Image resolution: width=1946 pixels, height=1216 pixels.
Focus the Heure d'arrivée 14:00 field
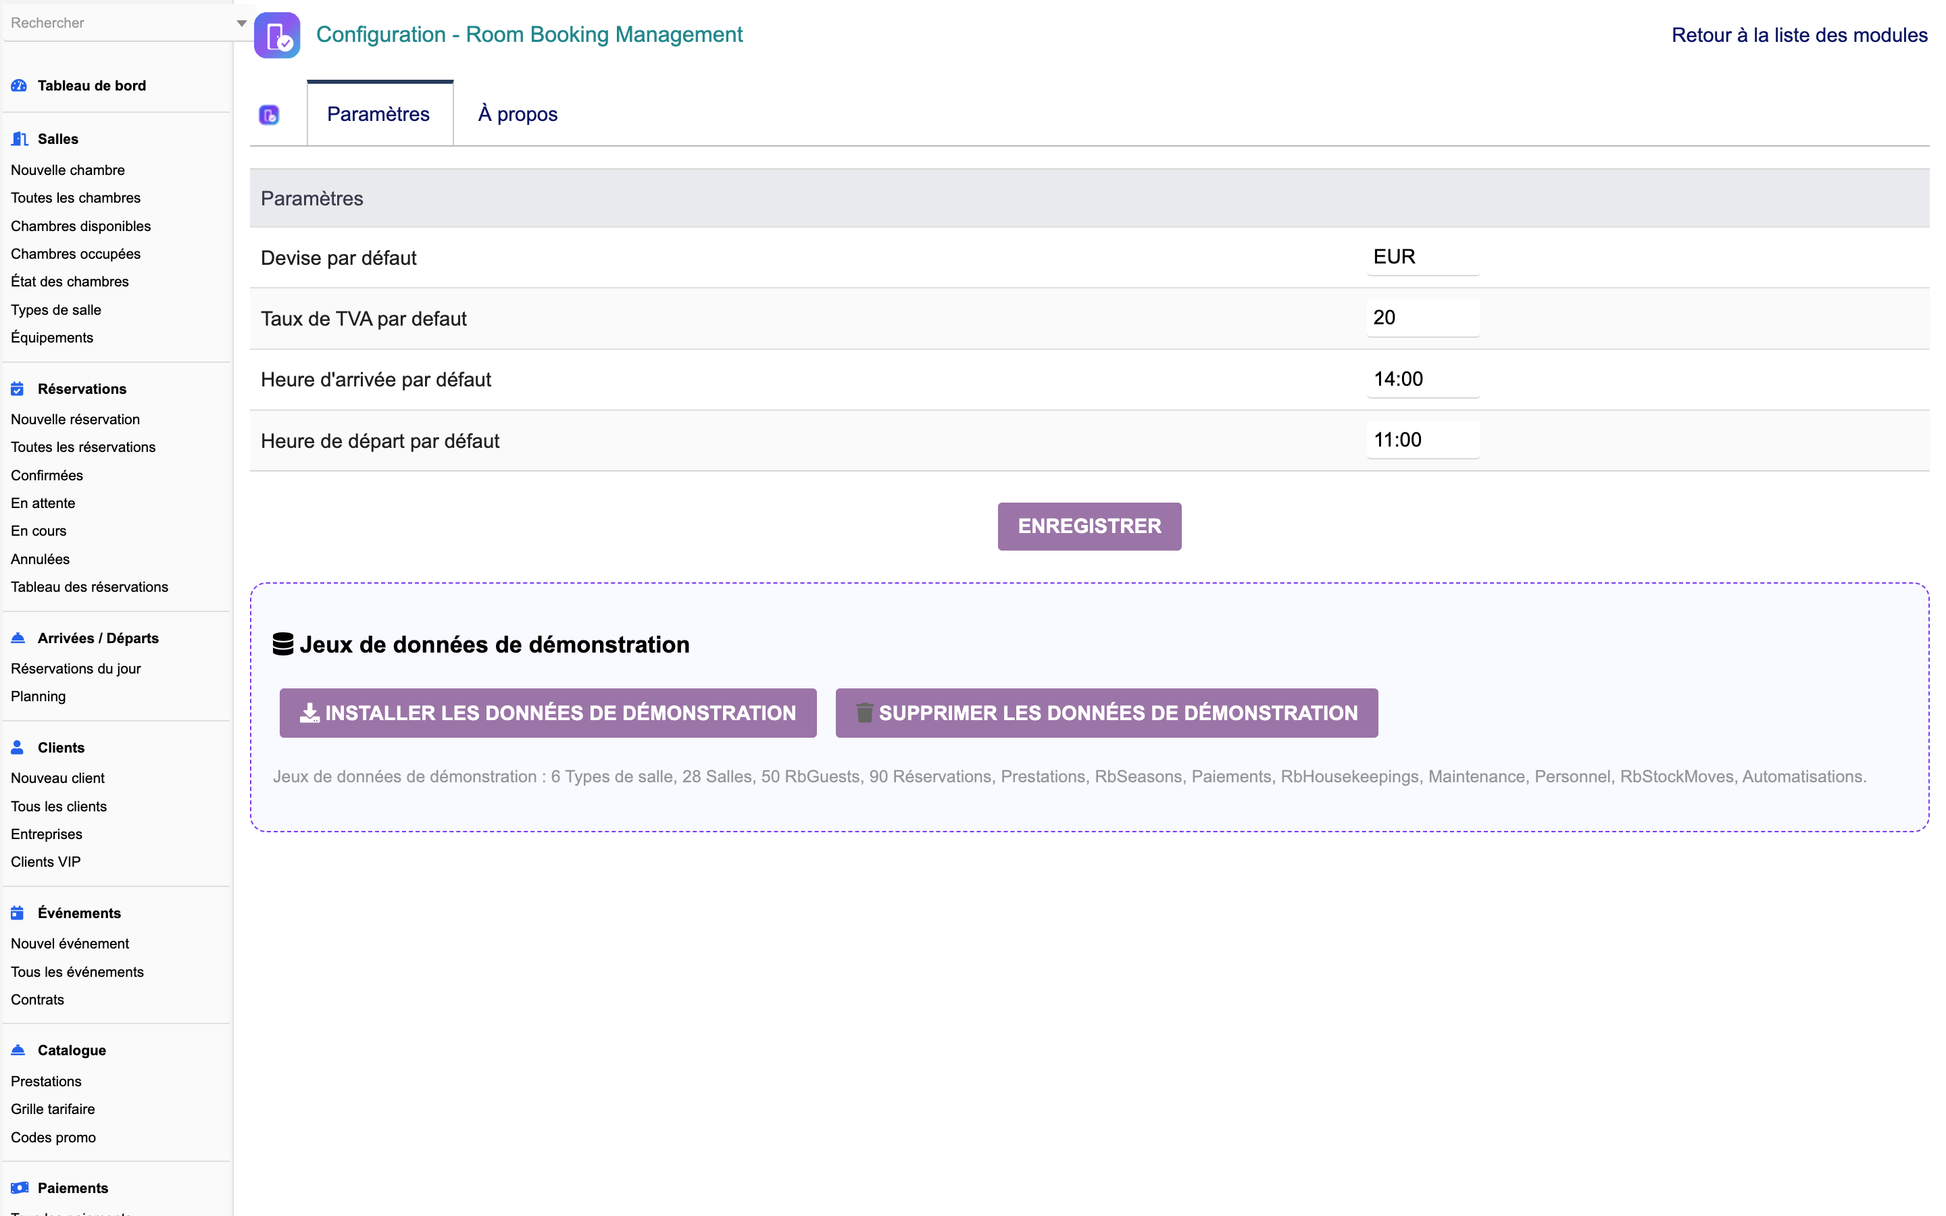[1423, 379]
